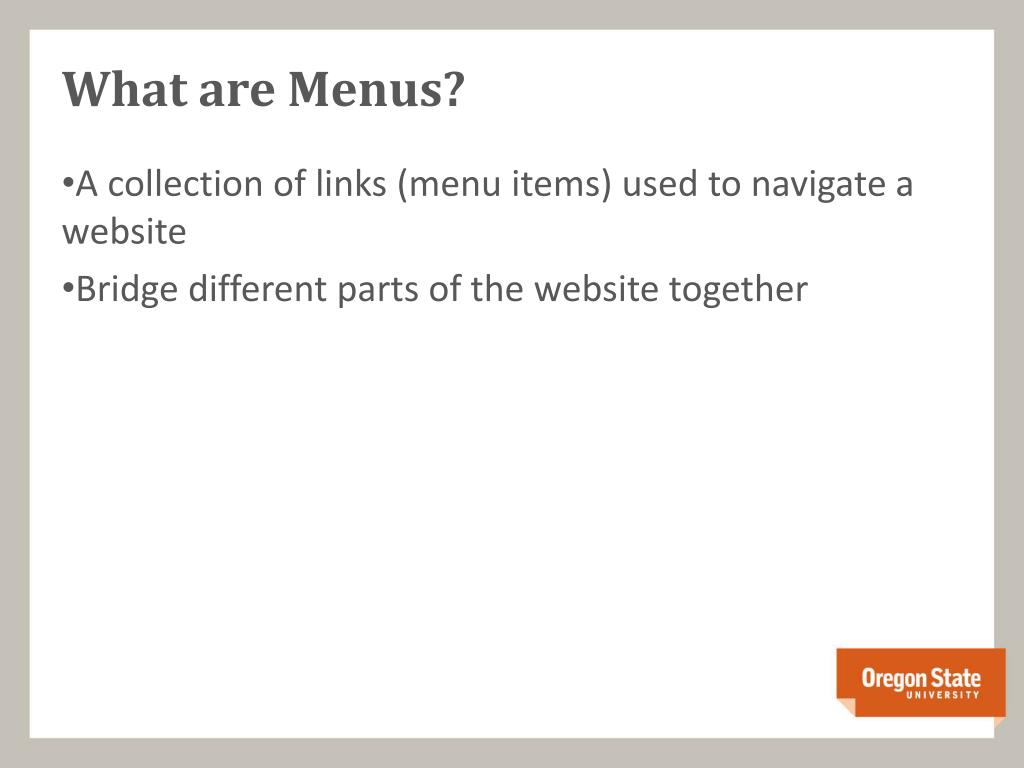
Task: Click the word "parts" in second bullet
Action: 377,291
